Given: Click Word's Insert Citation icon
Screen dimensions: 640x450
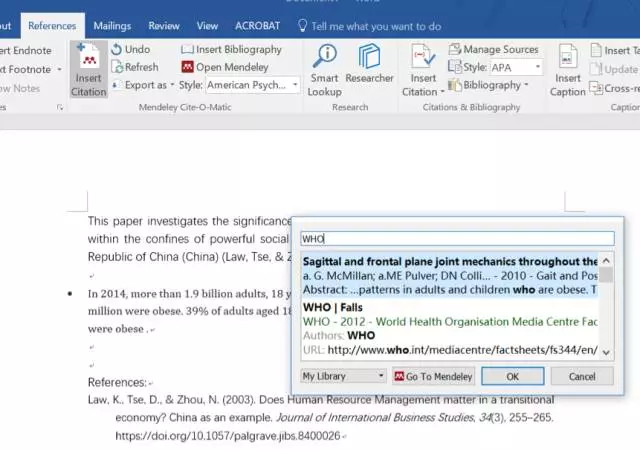Looking at the screenshot, I should (423, 56).
